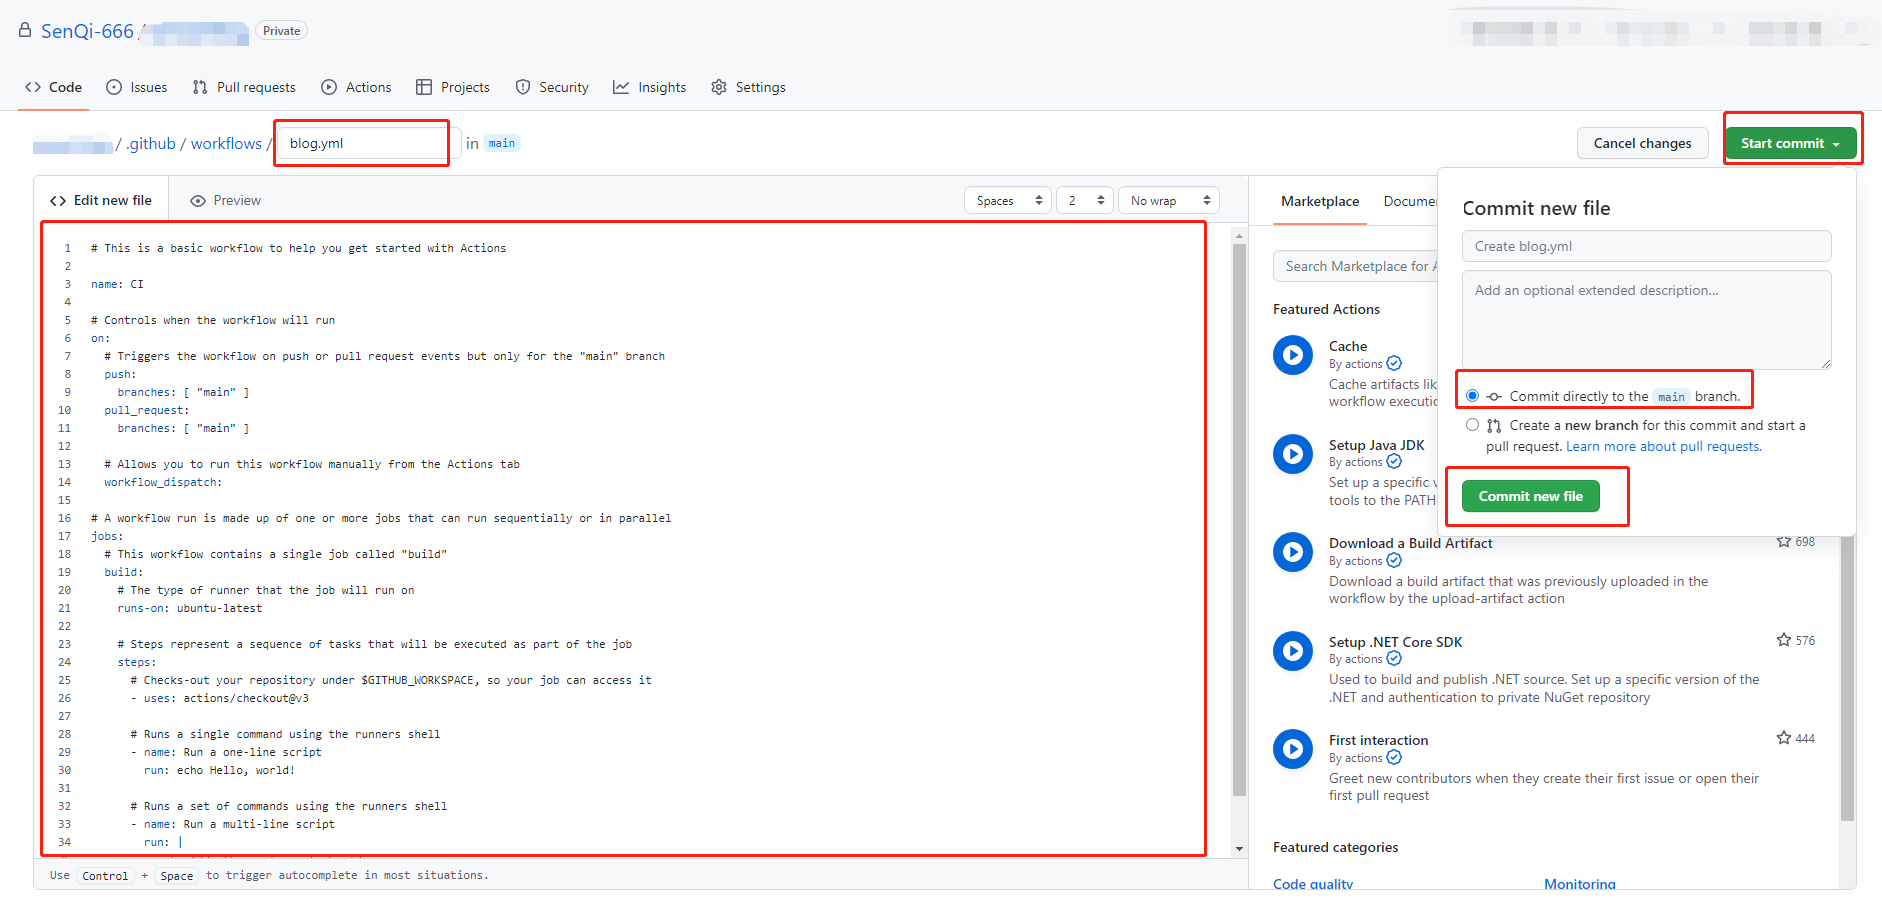Open the Cache action title
The width and height of the screenshot is (1882, 906).
pyautogui.click(x=1348, y=346)
